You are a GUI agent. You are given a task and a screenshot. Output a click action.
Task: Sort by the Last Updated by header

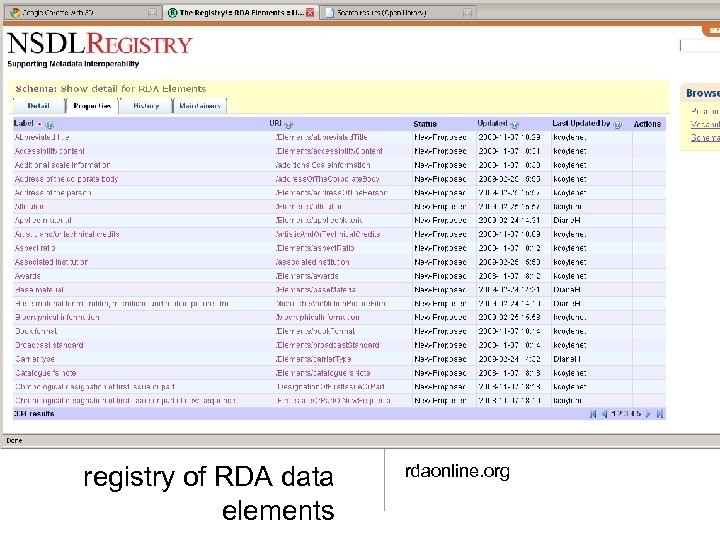581,124
